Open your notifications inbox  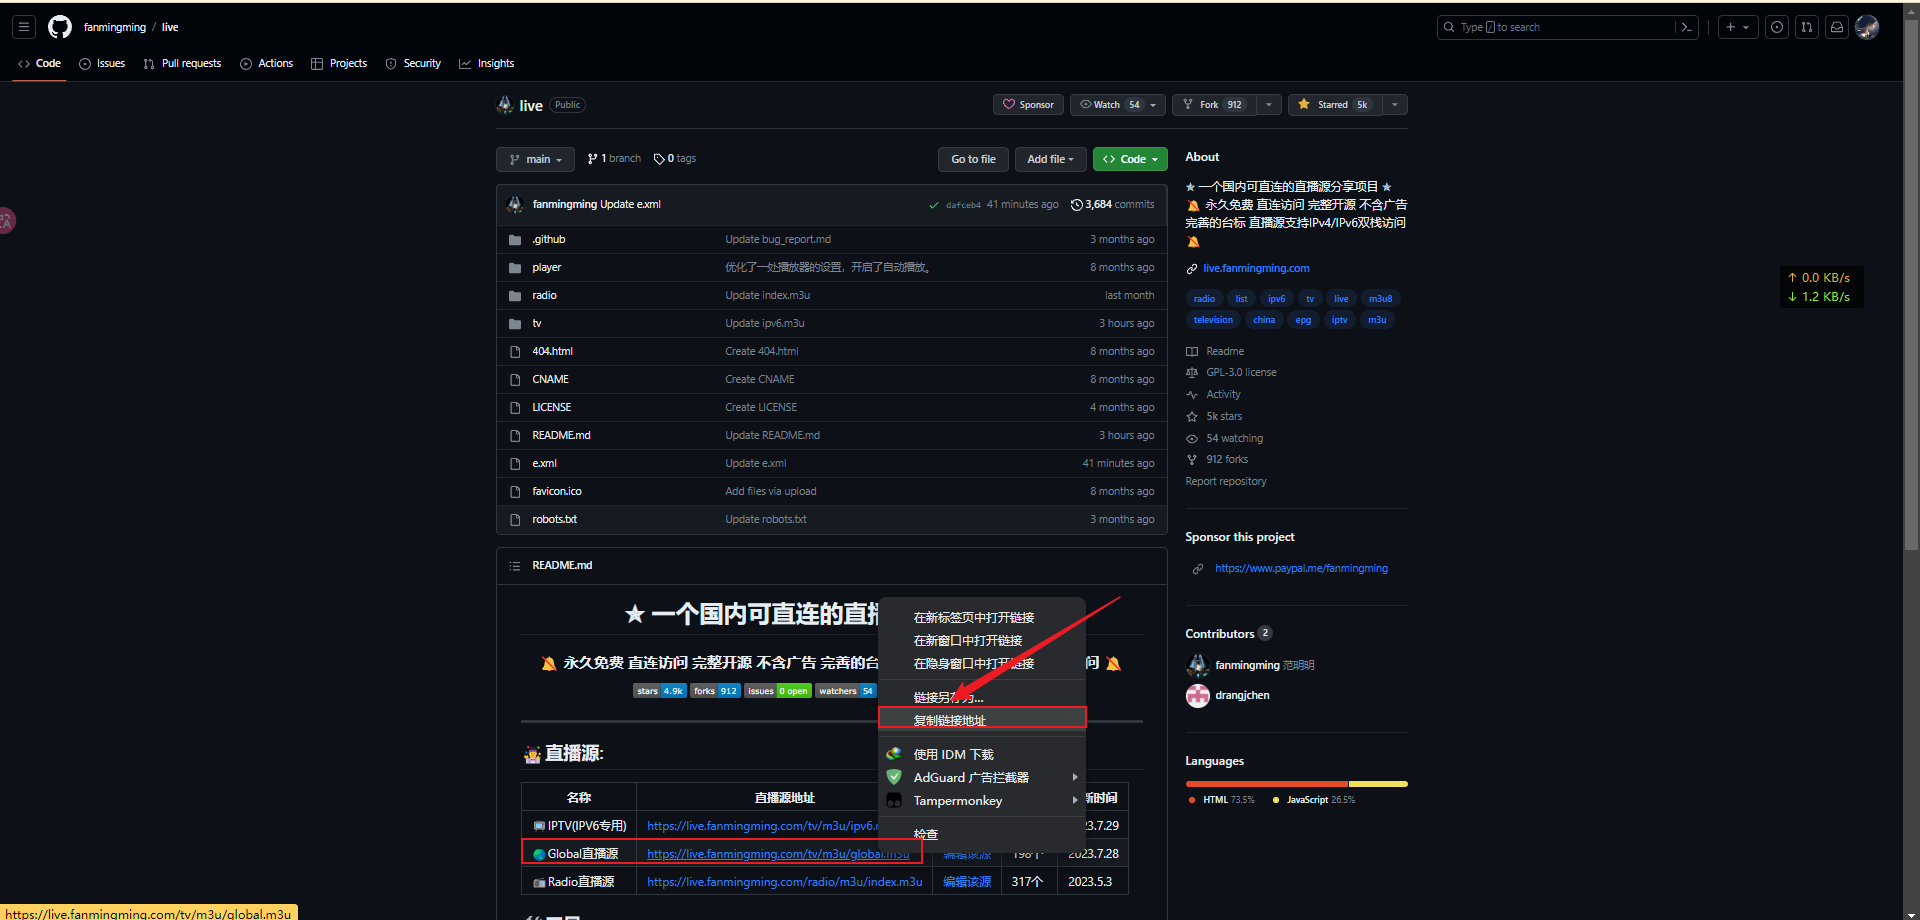[x=1837, y=27]
